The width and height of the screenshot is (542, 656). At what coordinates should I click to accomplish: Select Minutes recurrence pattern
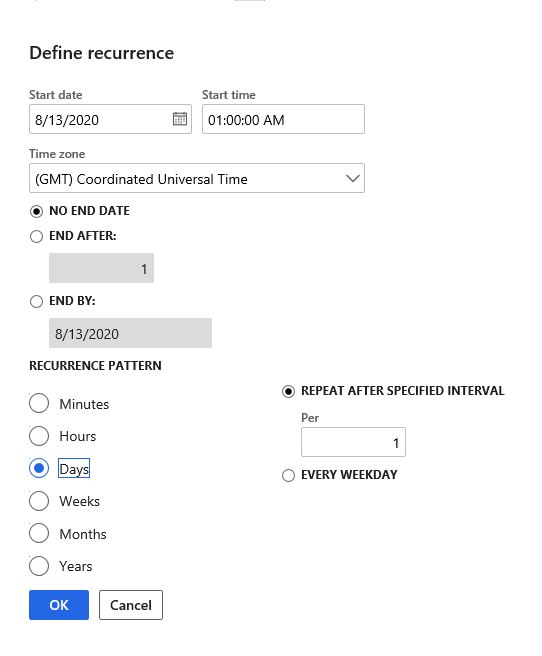(x=39, y=403)
